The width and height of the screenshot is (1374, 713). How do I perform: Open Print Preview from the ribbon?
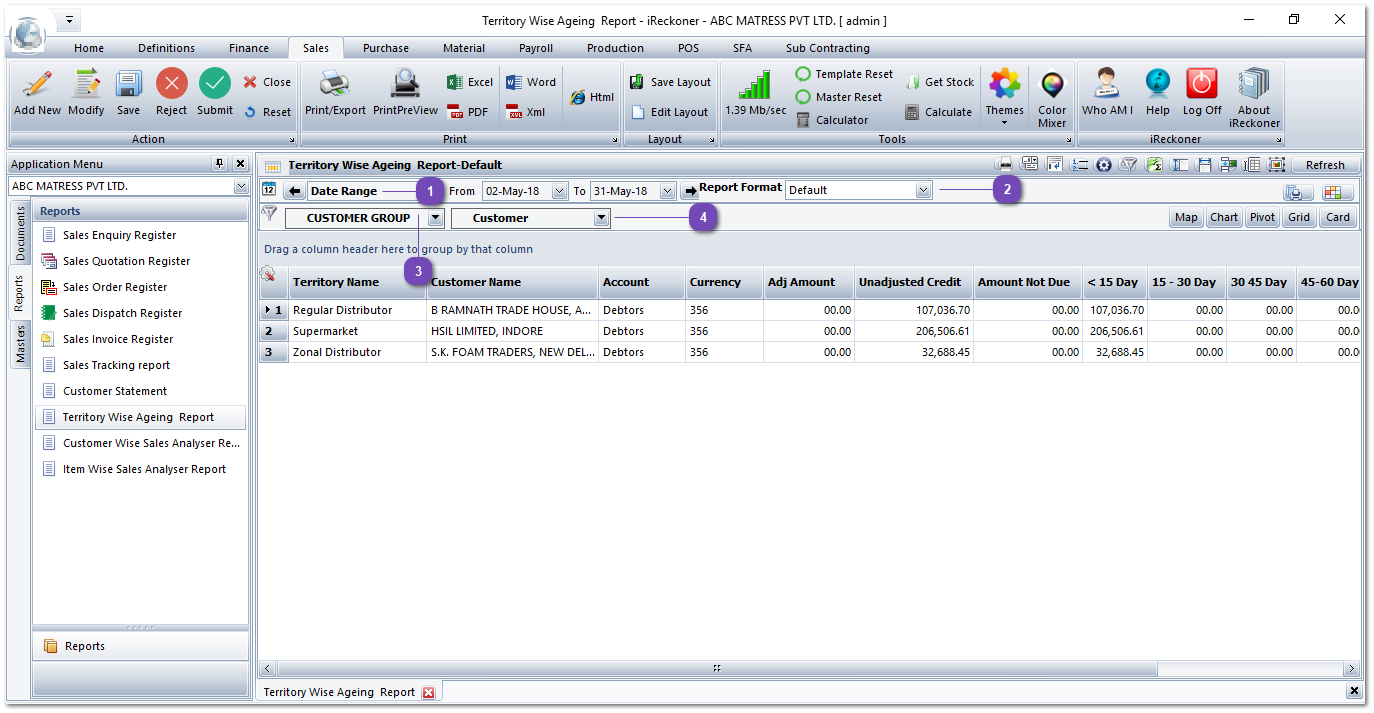(x=405, y=85)
